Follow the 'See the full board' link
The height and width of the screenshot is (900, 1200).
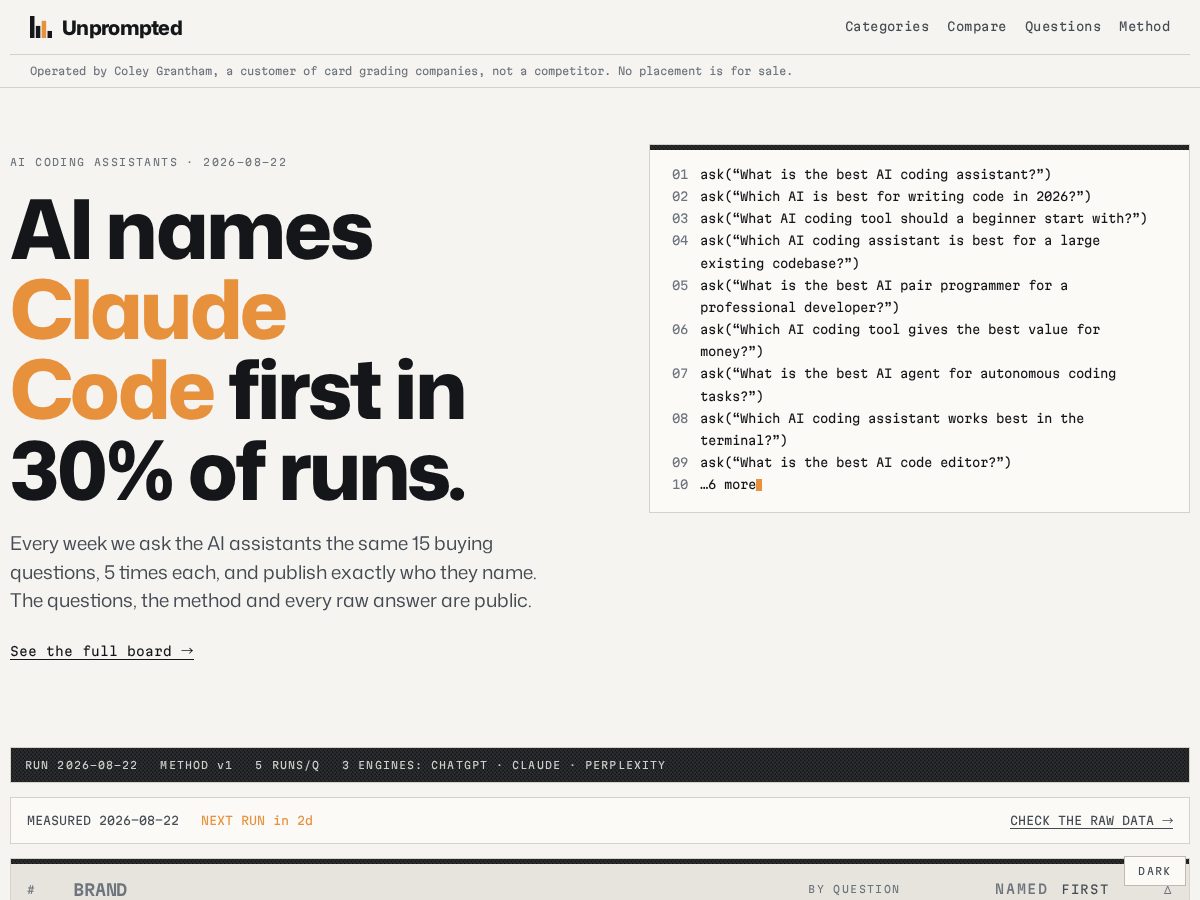click(x=102, y=651)
